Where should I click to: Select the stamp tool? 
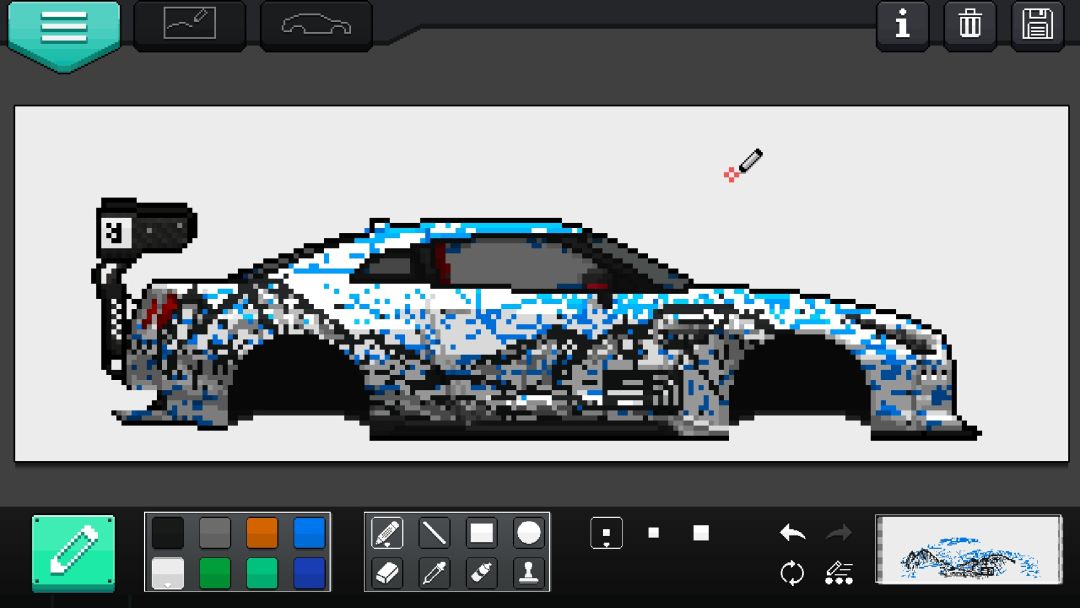pos(528,572)
